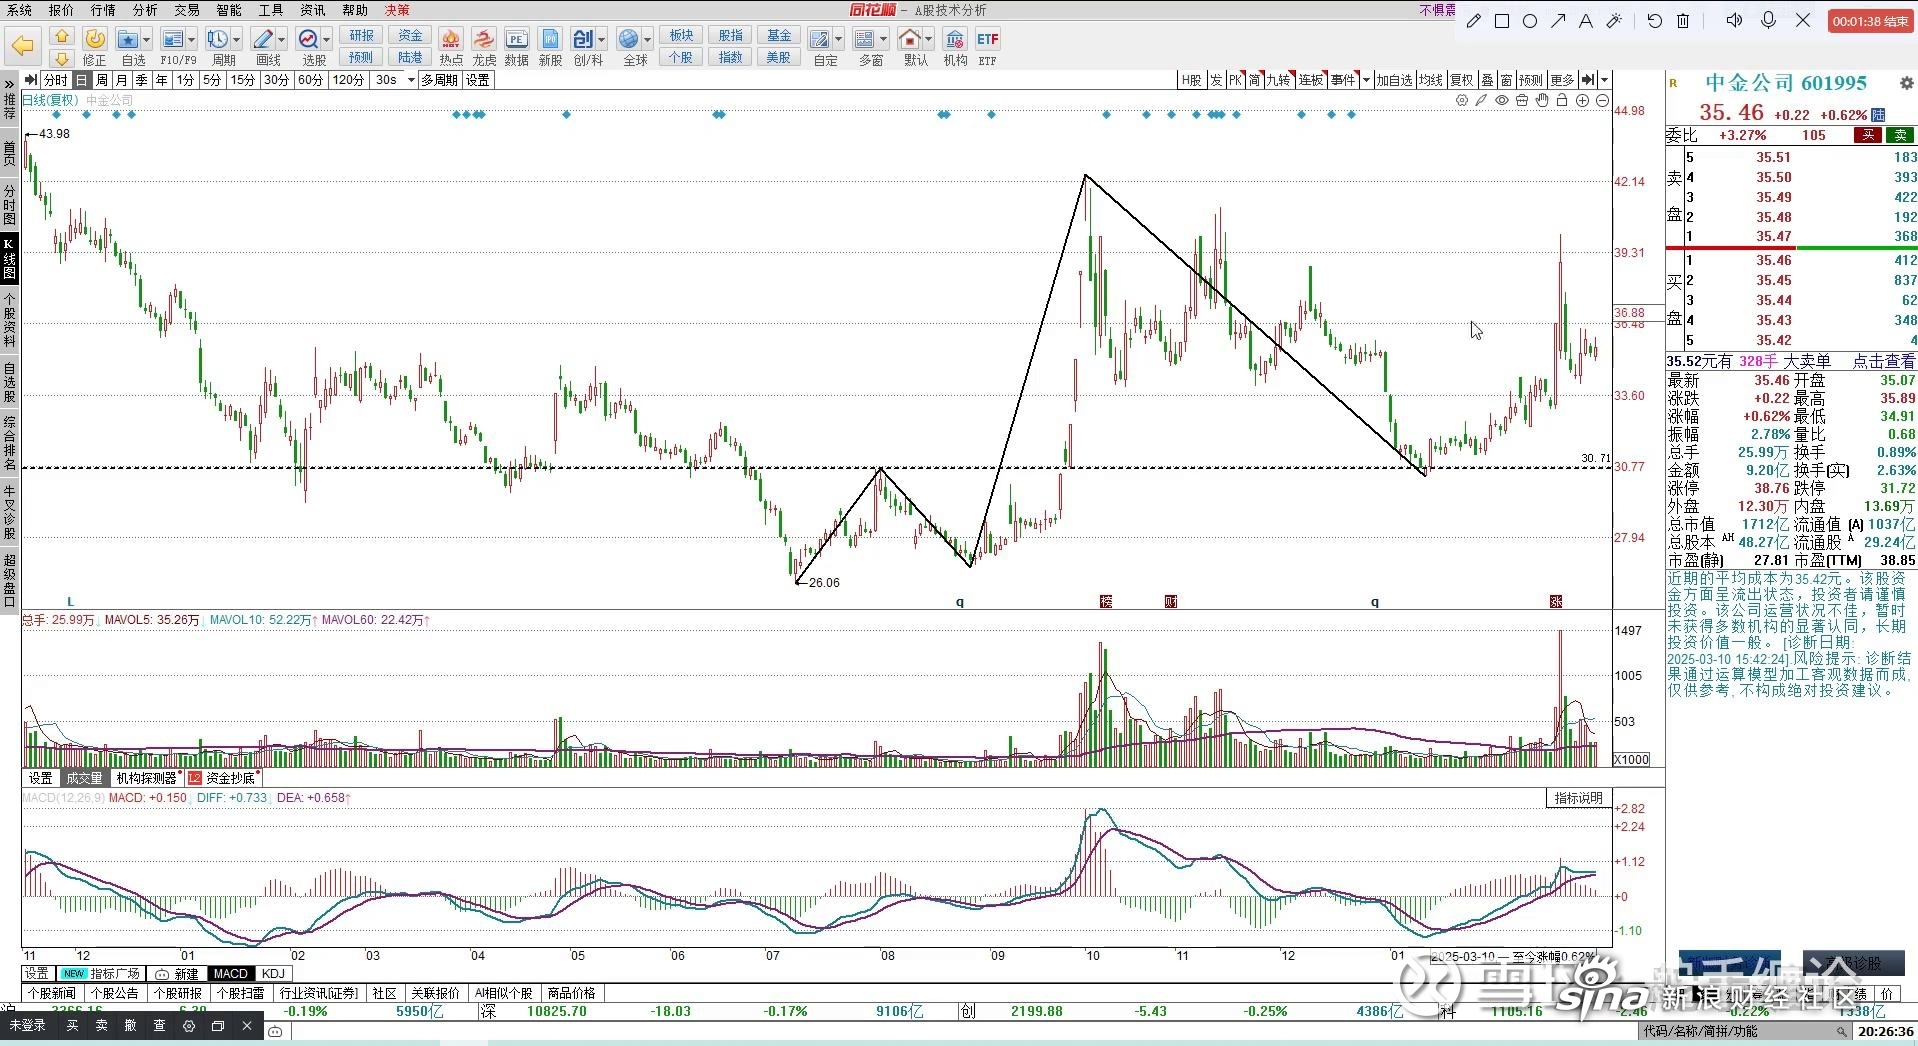This screenshot has height=1046, width=1918.
Task: Toggle the 均线 moving averages button
Action: [x=1431, y=80]
